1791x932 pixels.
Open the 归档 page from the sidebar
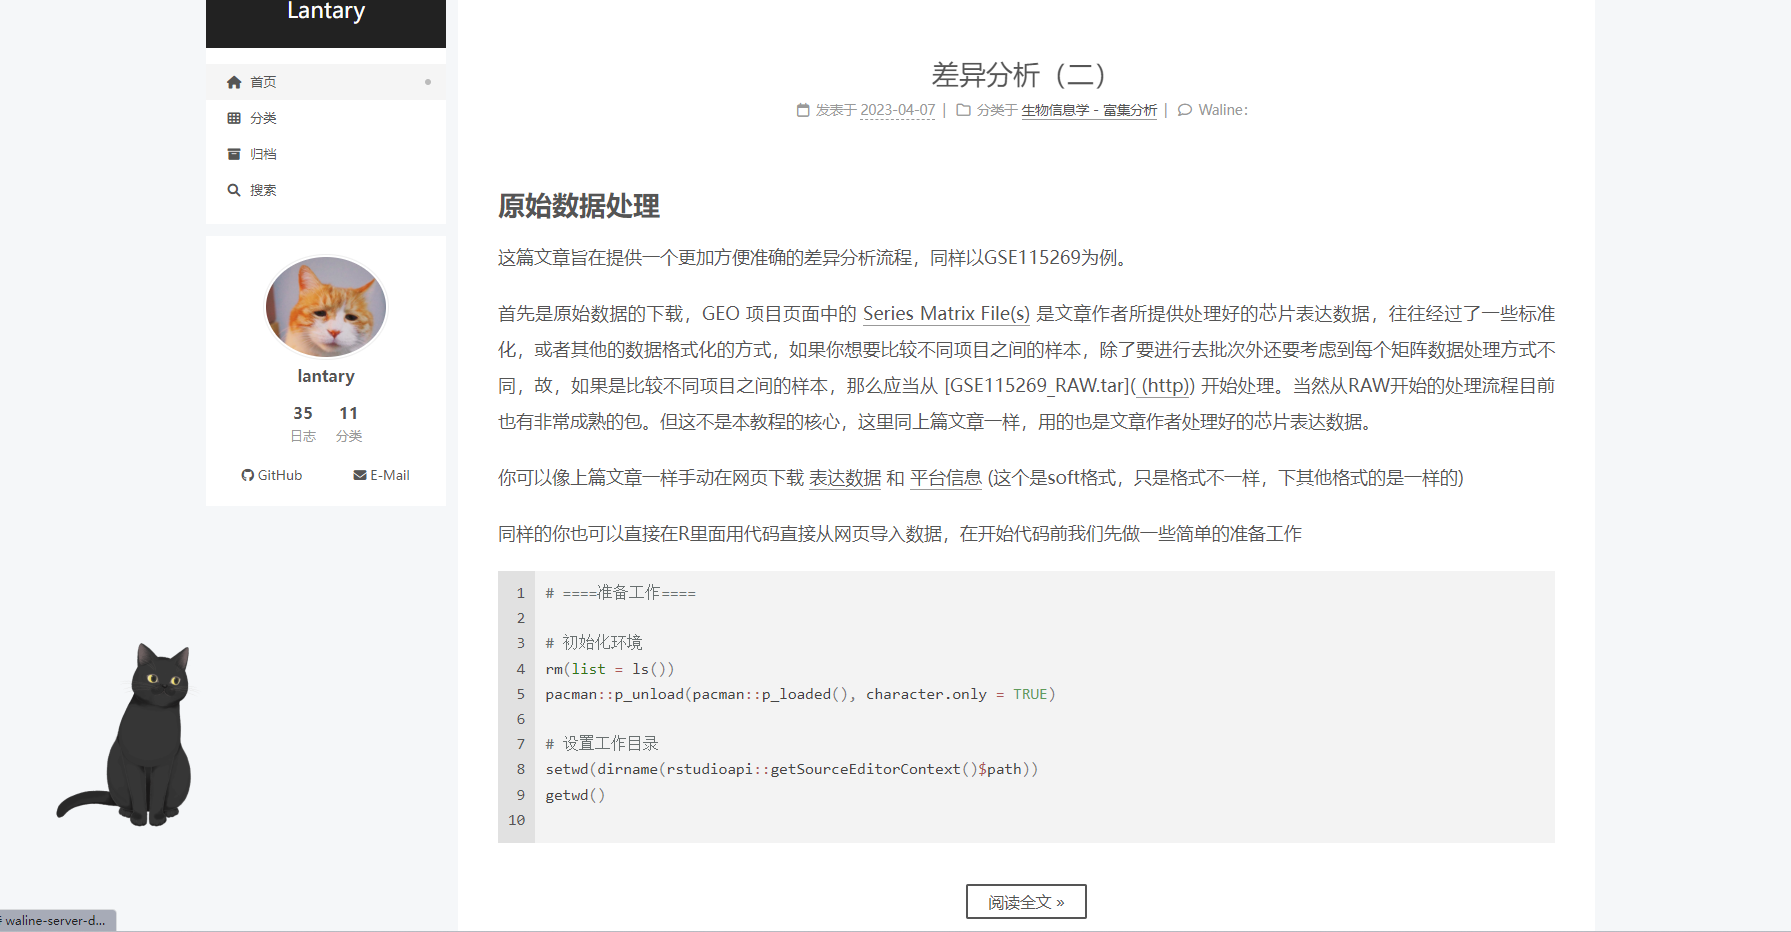263,153
